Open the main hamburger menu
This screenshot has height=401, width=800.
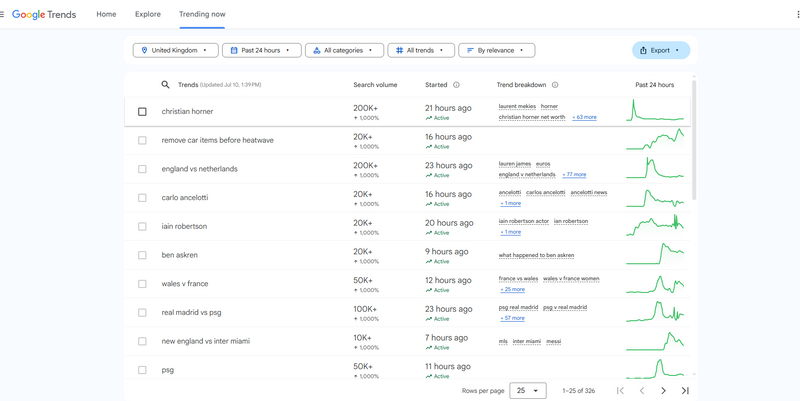2,14
